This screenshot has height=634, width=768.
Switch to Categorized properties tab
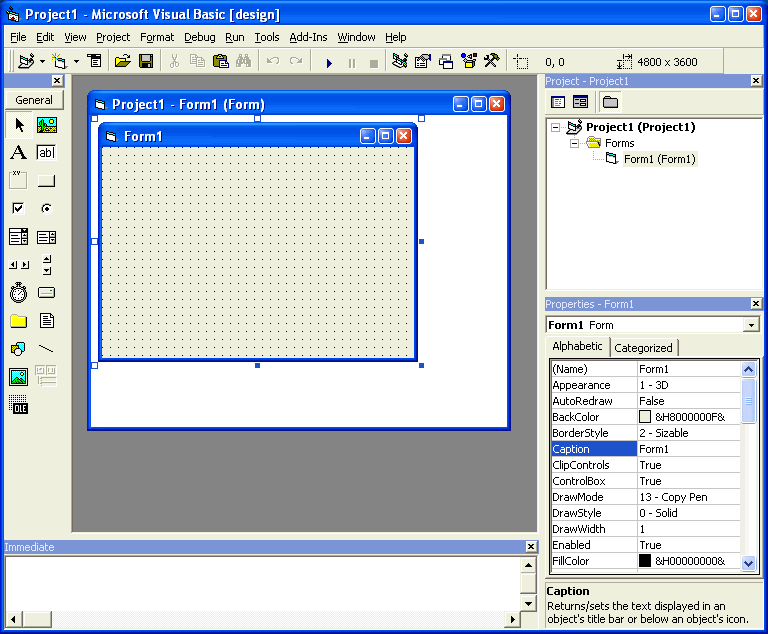tap(643, 348)
